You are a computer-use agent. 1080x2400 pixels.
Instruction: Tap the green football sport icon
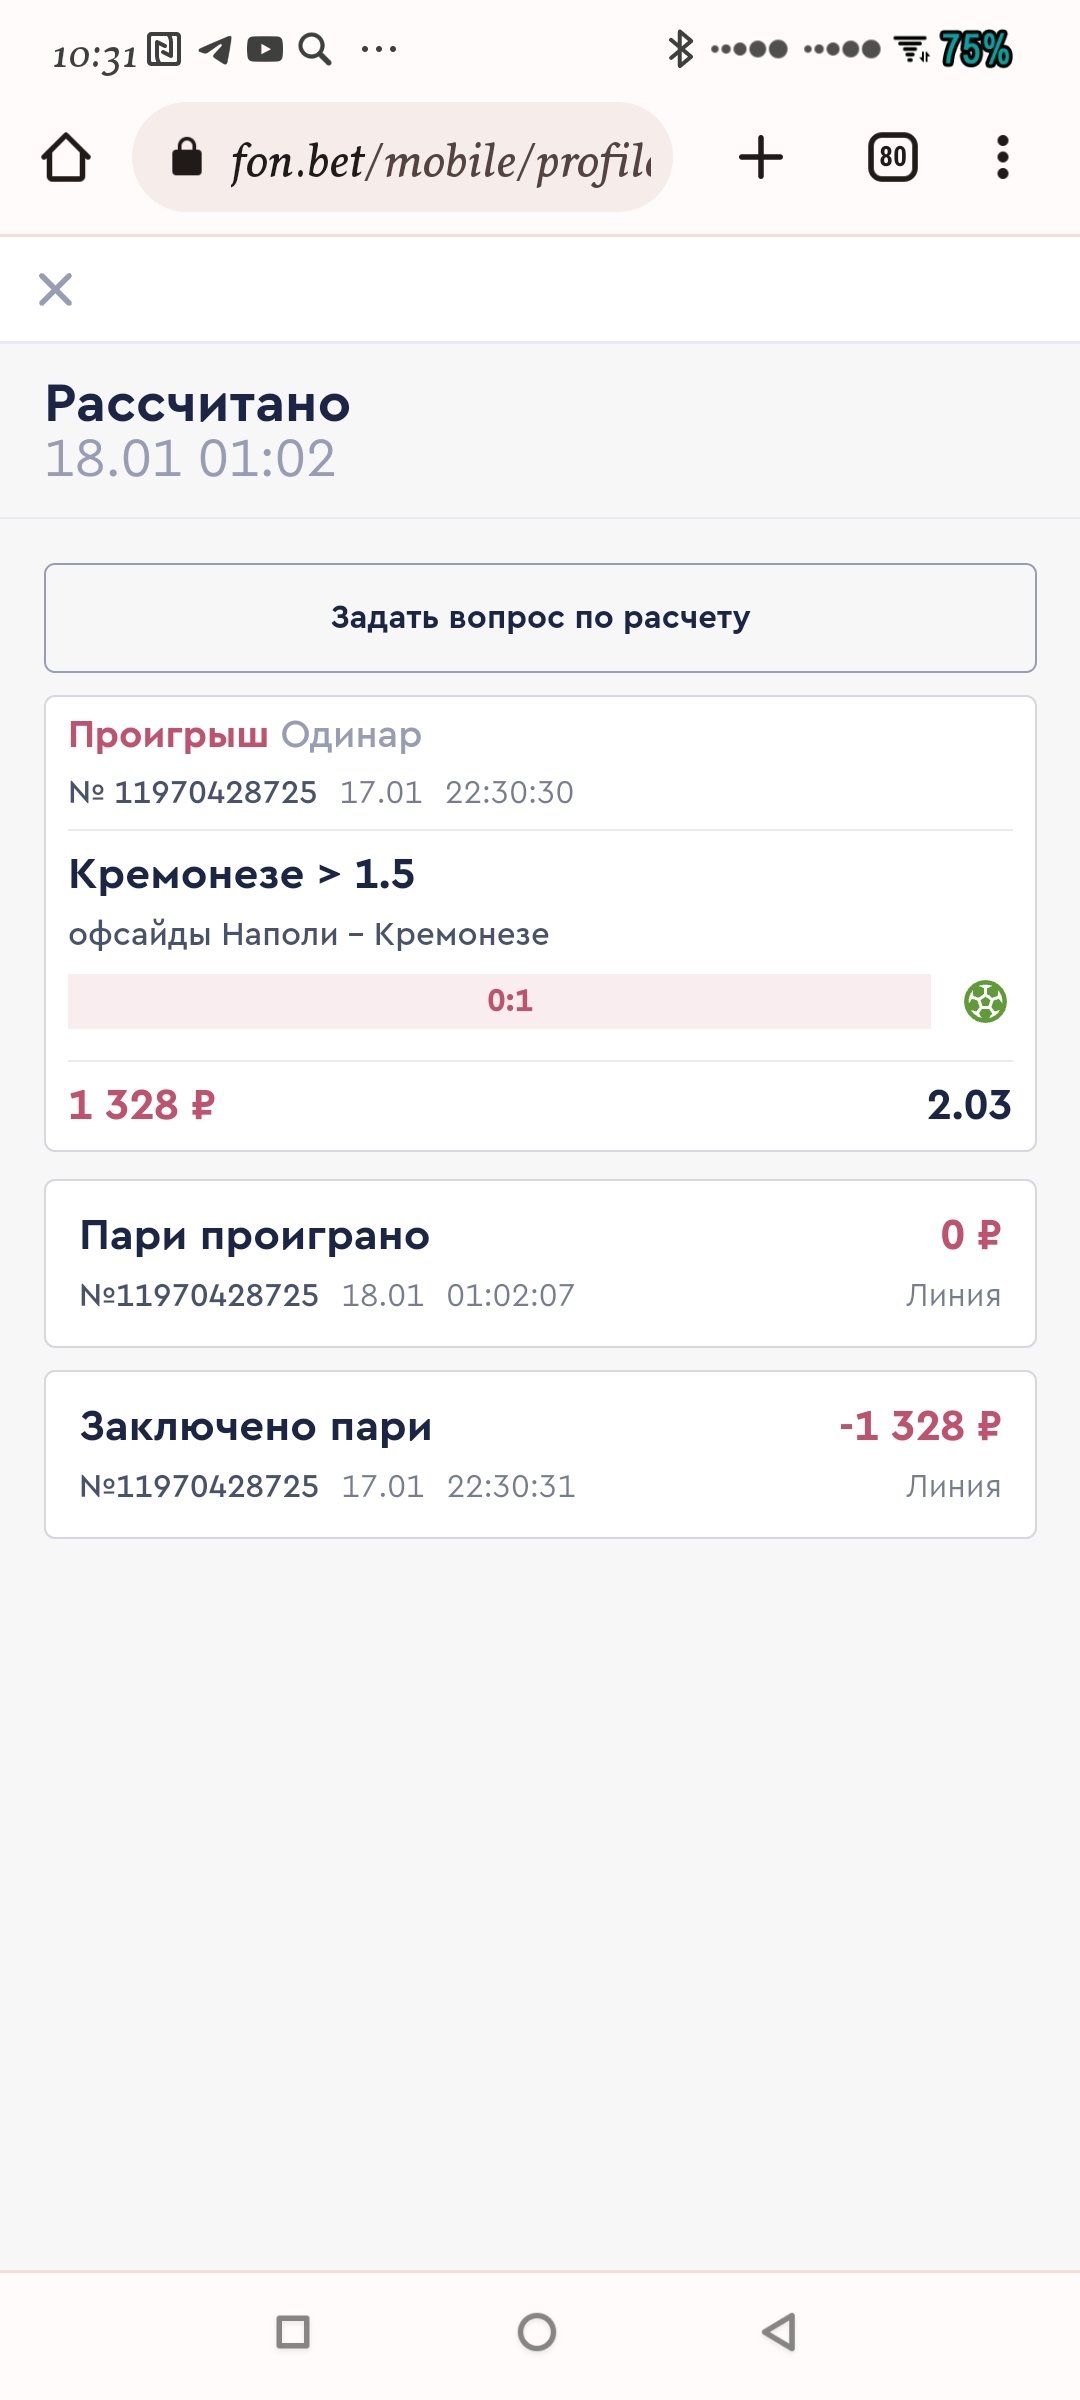pos(985,1001)
